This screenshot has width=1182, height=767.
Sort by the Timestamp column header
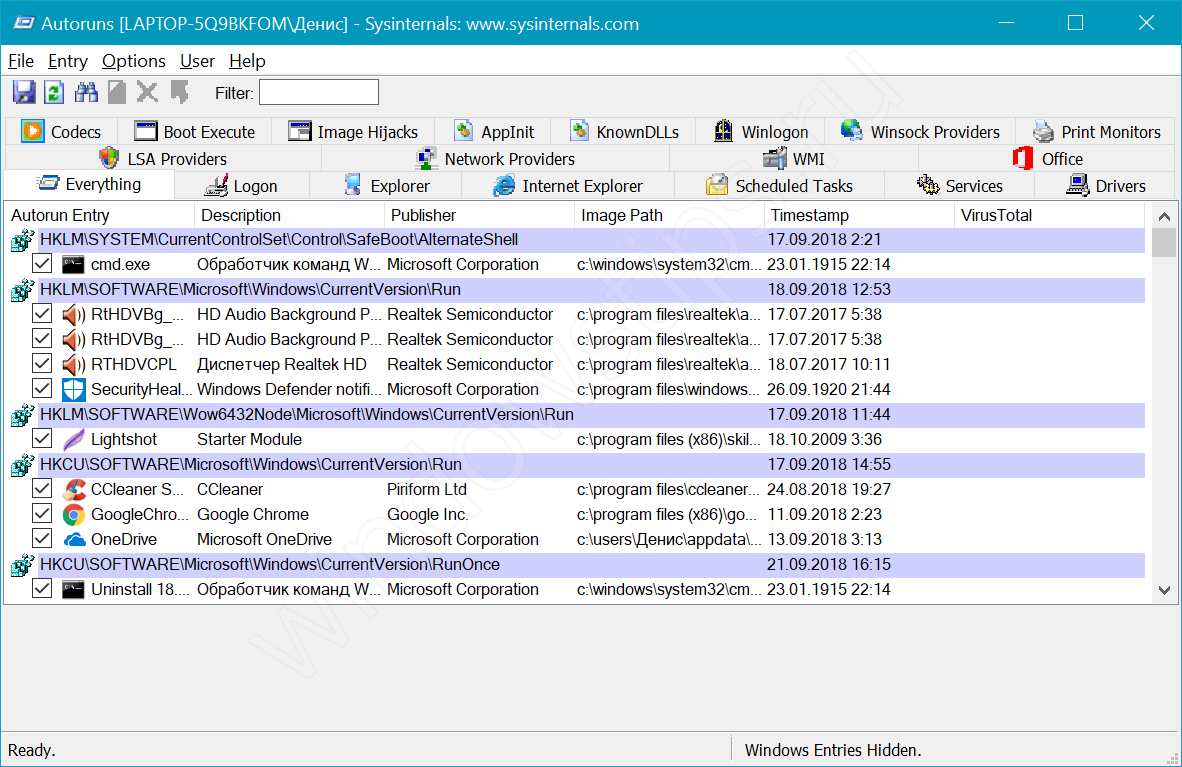pyautogui.click(x=809, y=215)
